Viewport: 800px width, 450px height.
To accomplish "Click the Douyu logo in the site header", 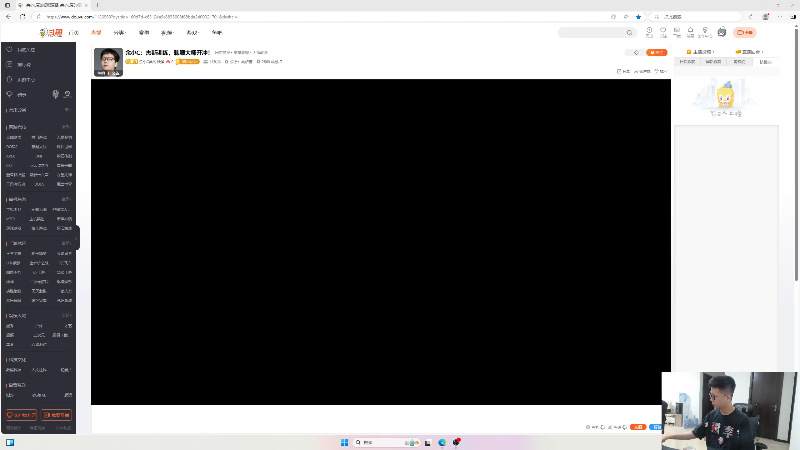I will click(51, 33).
